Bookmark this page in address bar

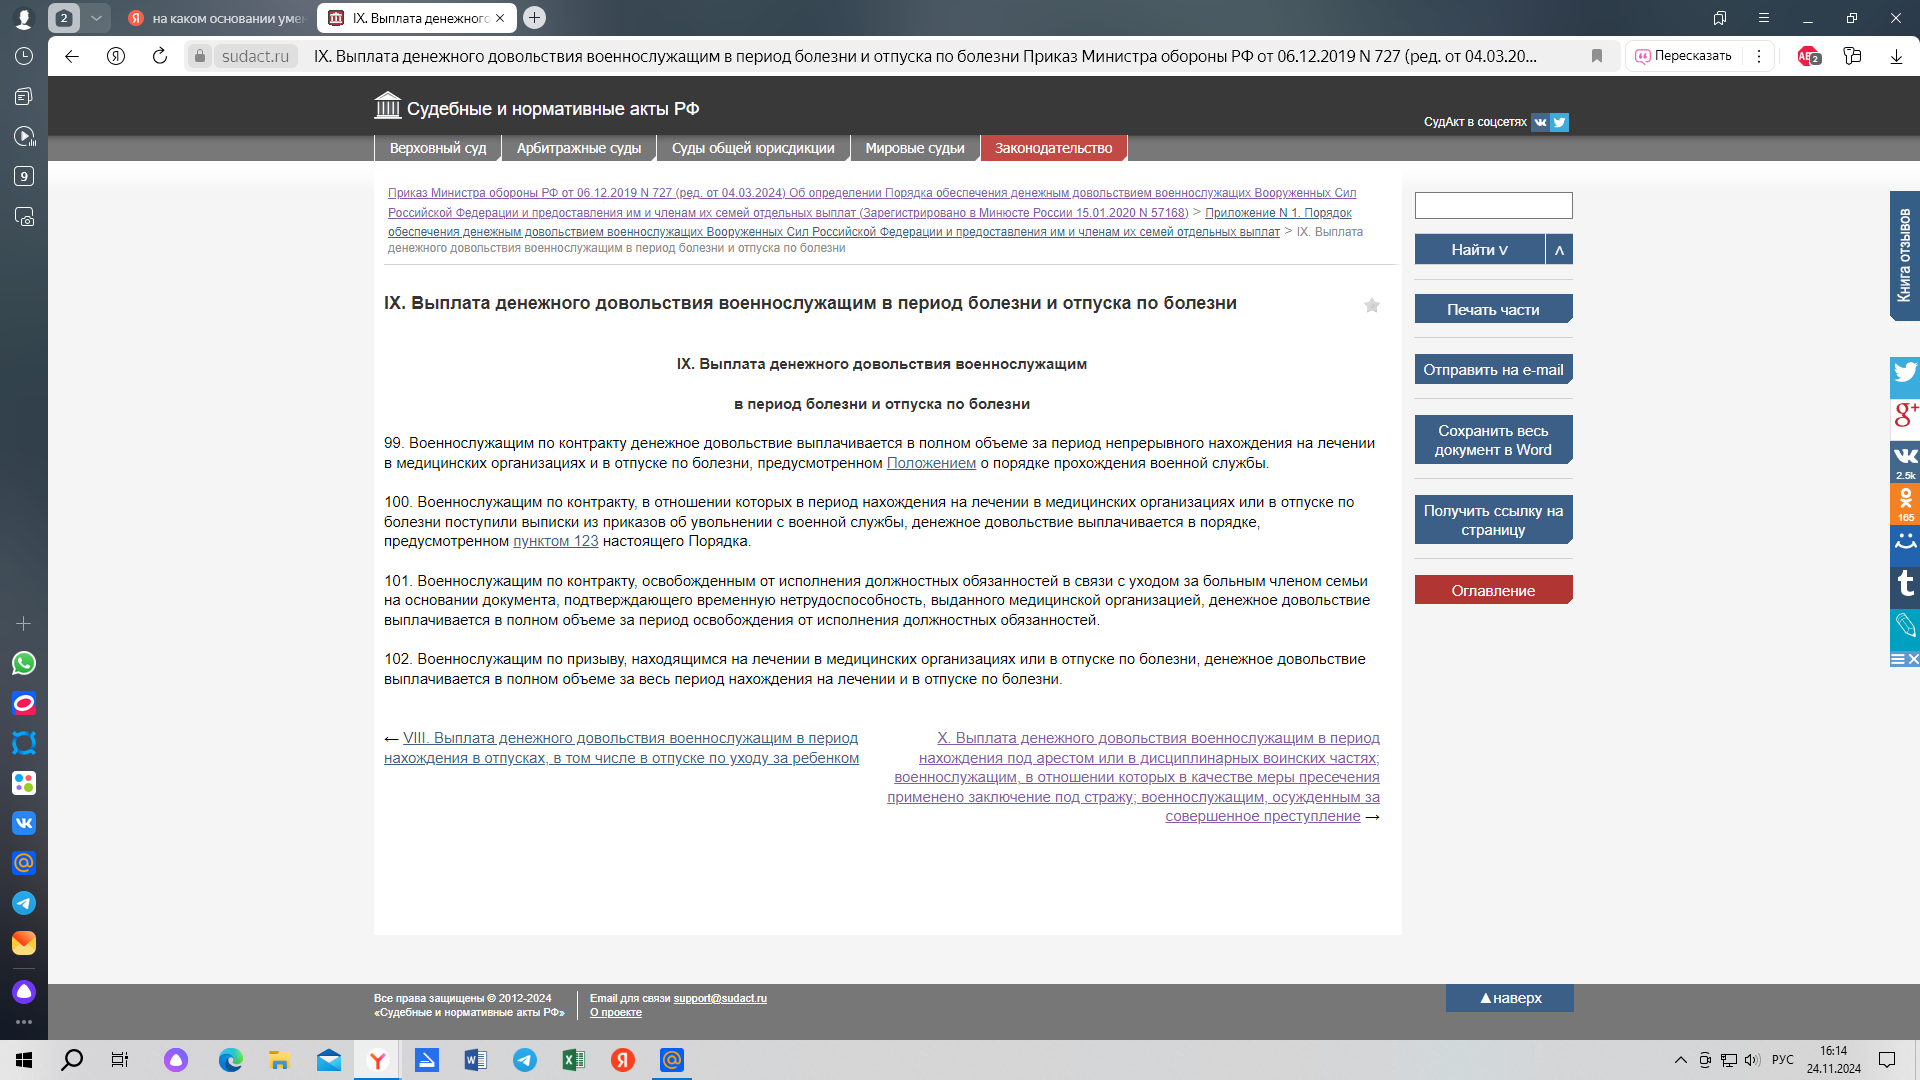(1597, 56)
